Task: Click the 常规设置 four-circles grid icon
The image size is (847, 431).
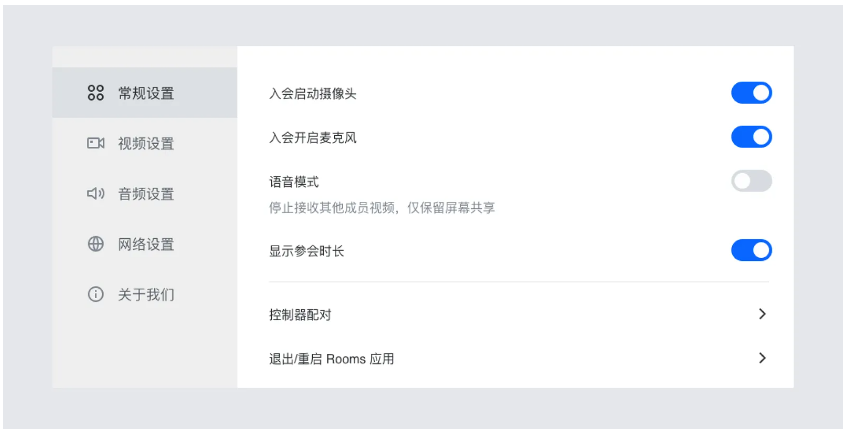Action: click(96, 93)
